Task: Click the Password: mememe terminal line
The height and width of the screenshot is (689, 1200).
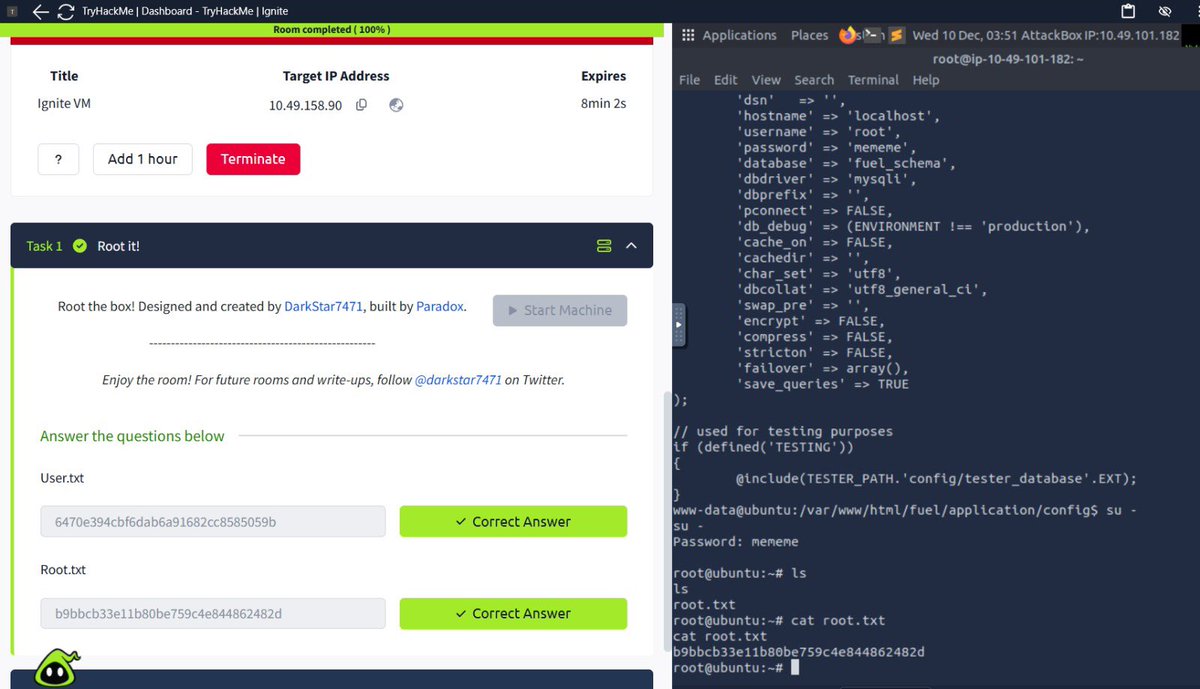Action: (736, 542)
